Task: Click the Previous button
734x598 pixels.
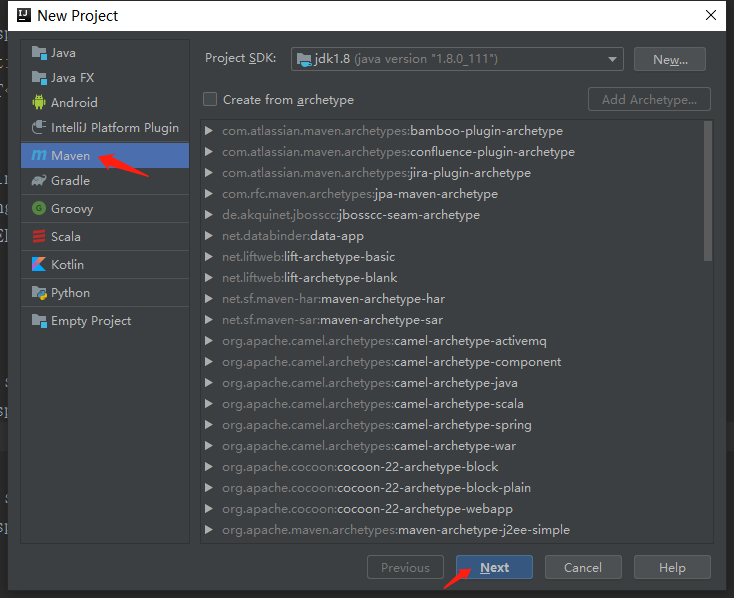Action: [x=405, y=567]
